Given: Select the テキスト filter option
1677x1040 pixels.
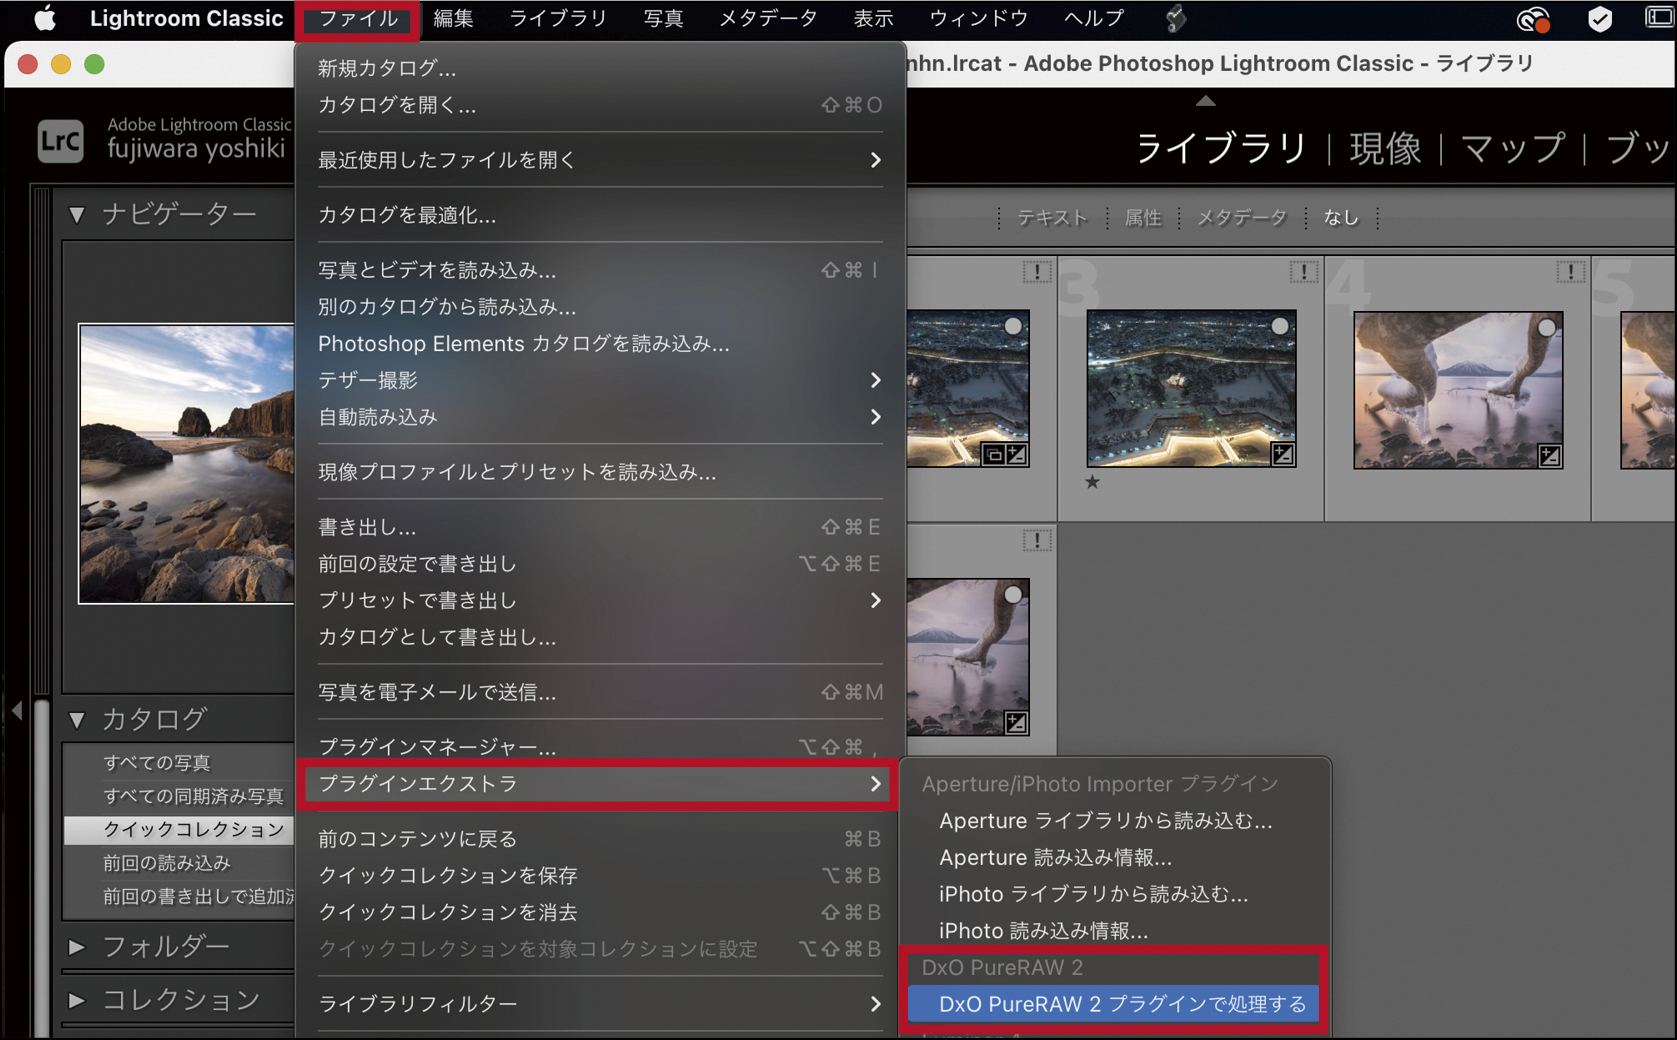Looking at the screenshot, I should 1052,218.
